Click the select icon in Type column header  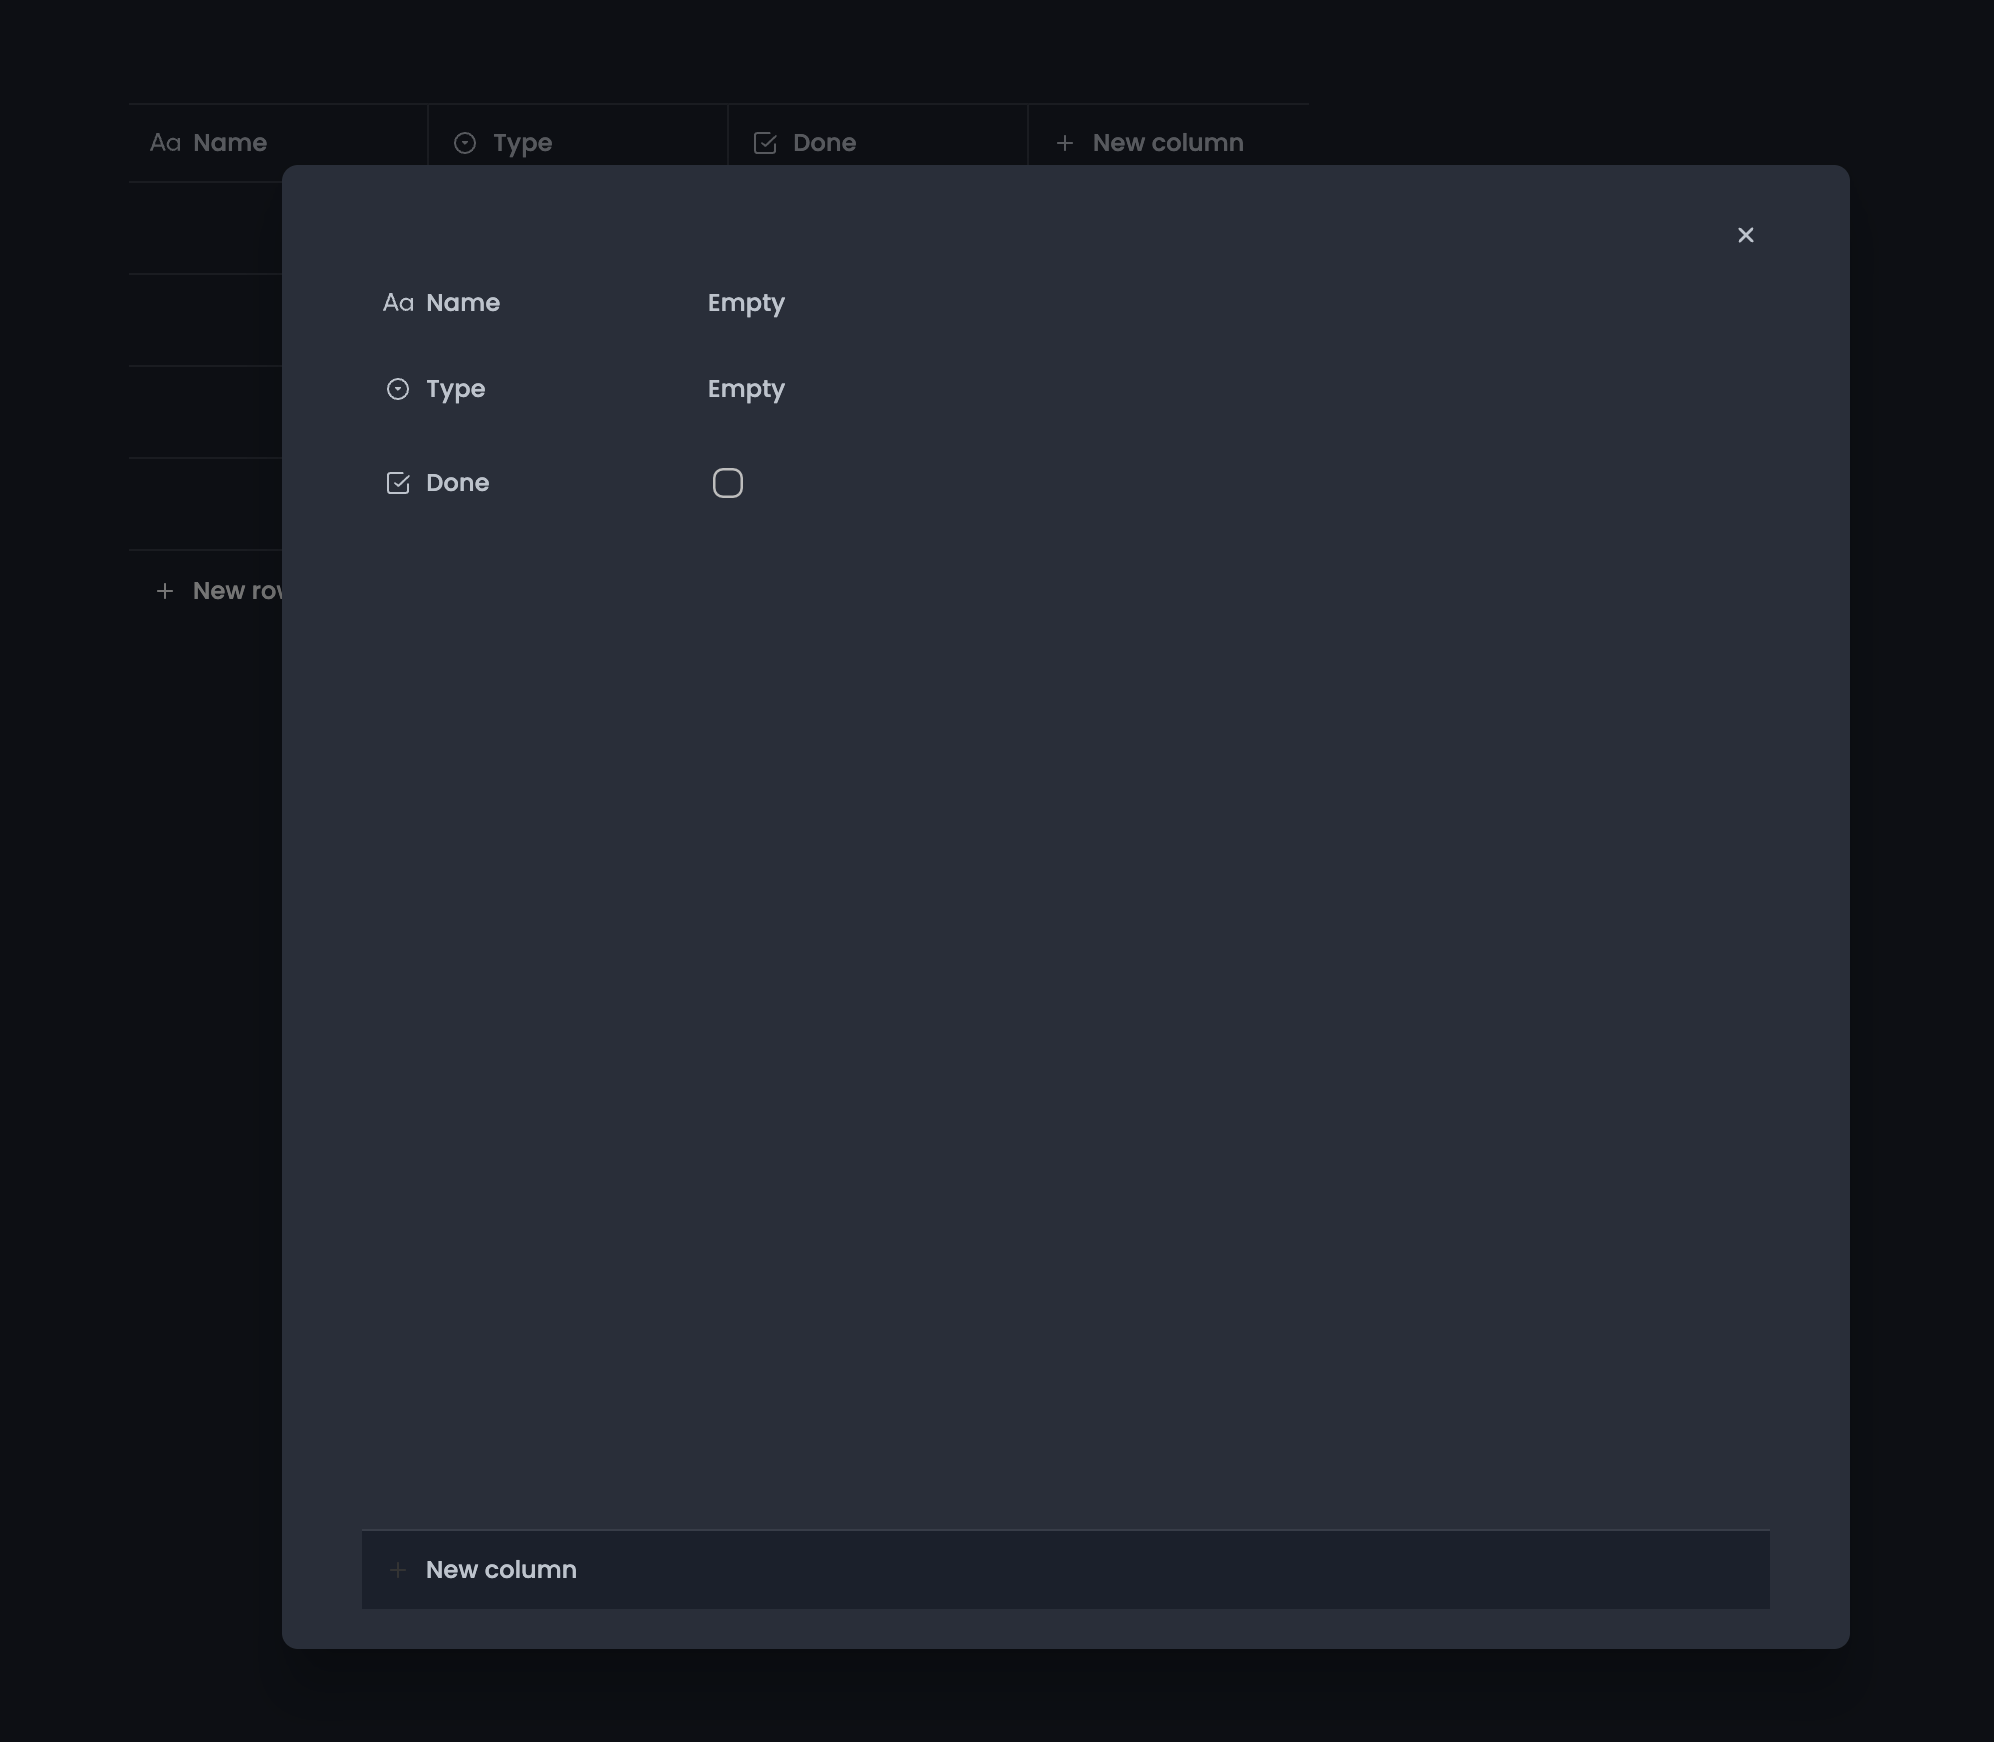465,142
